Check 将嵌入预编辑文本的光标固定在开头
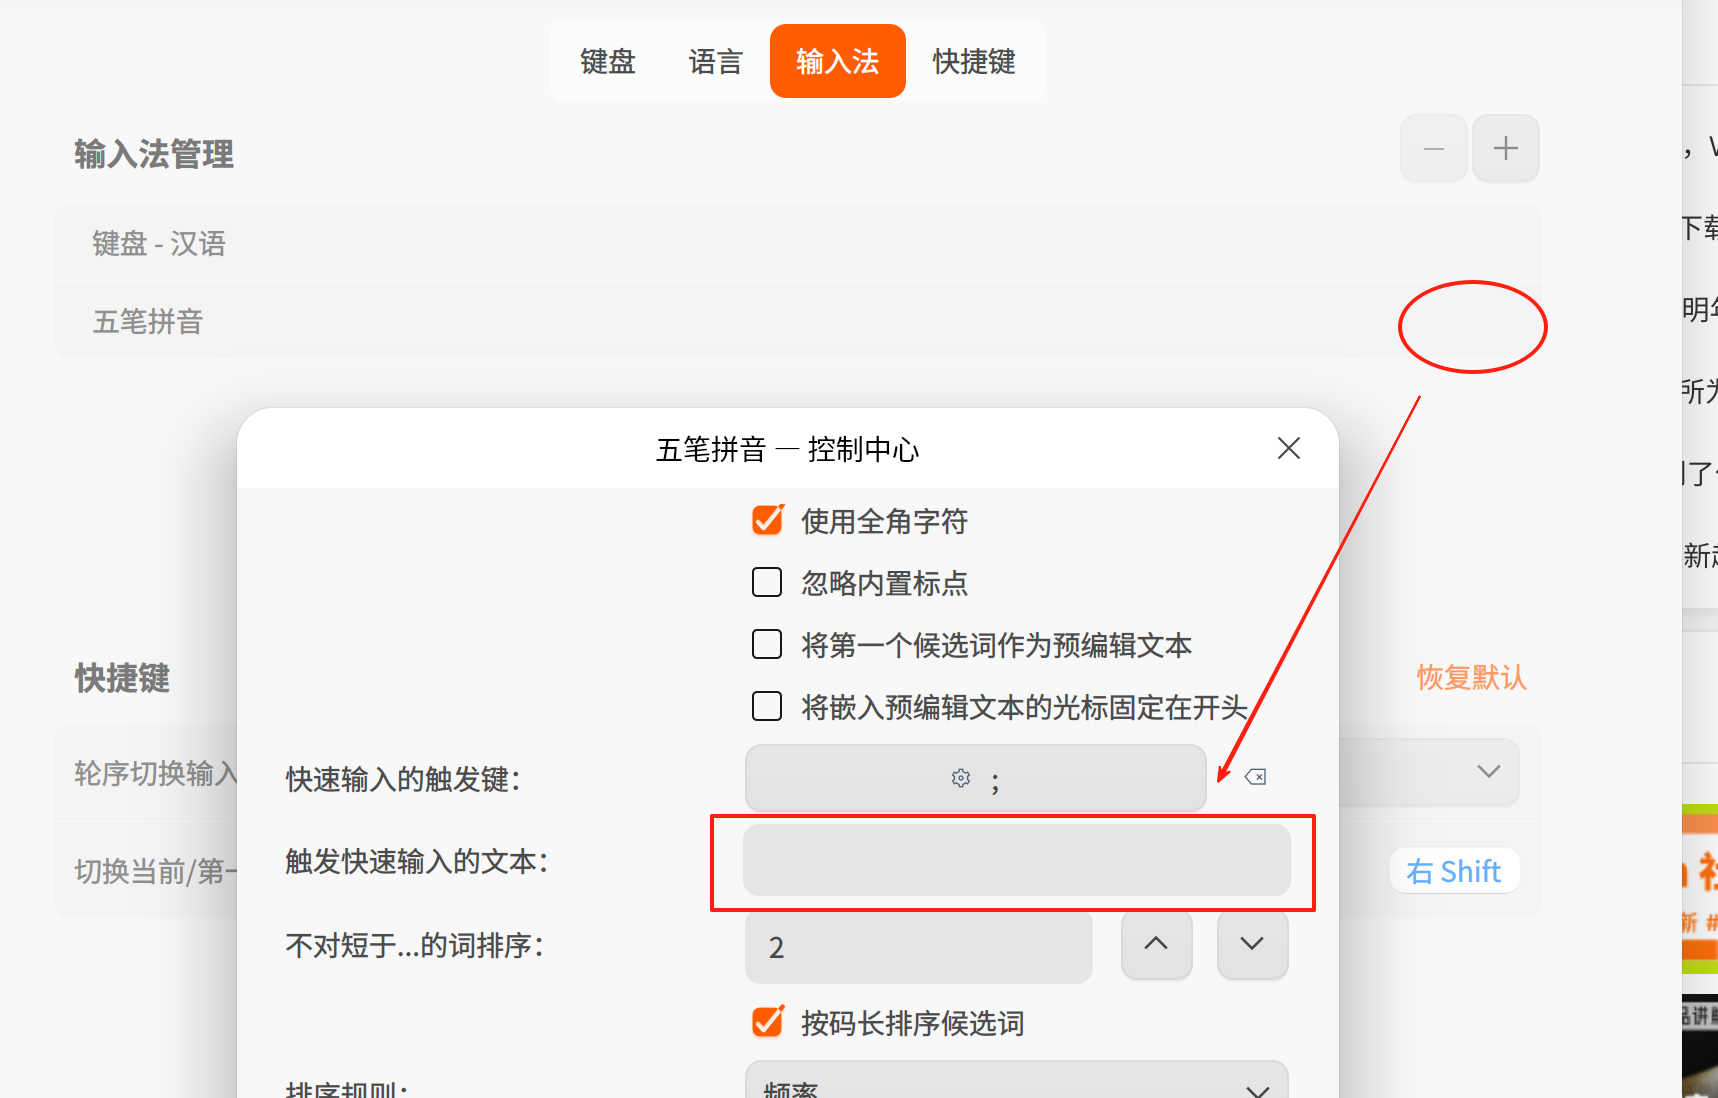 point(767,706)
